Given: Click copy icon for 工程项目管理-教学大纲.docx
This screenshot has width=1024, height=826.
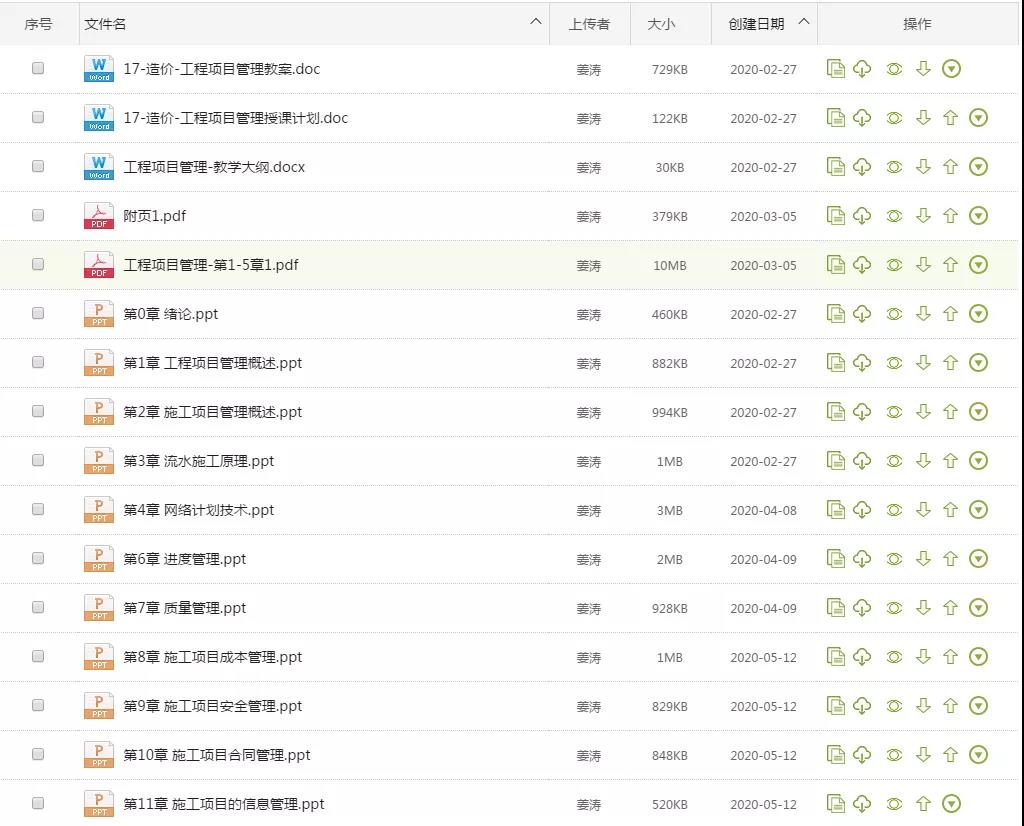Looking at the screenshot, I should point(836,167).
